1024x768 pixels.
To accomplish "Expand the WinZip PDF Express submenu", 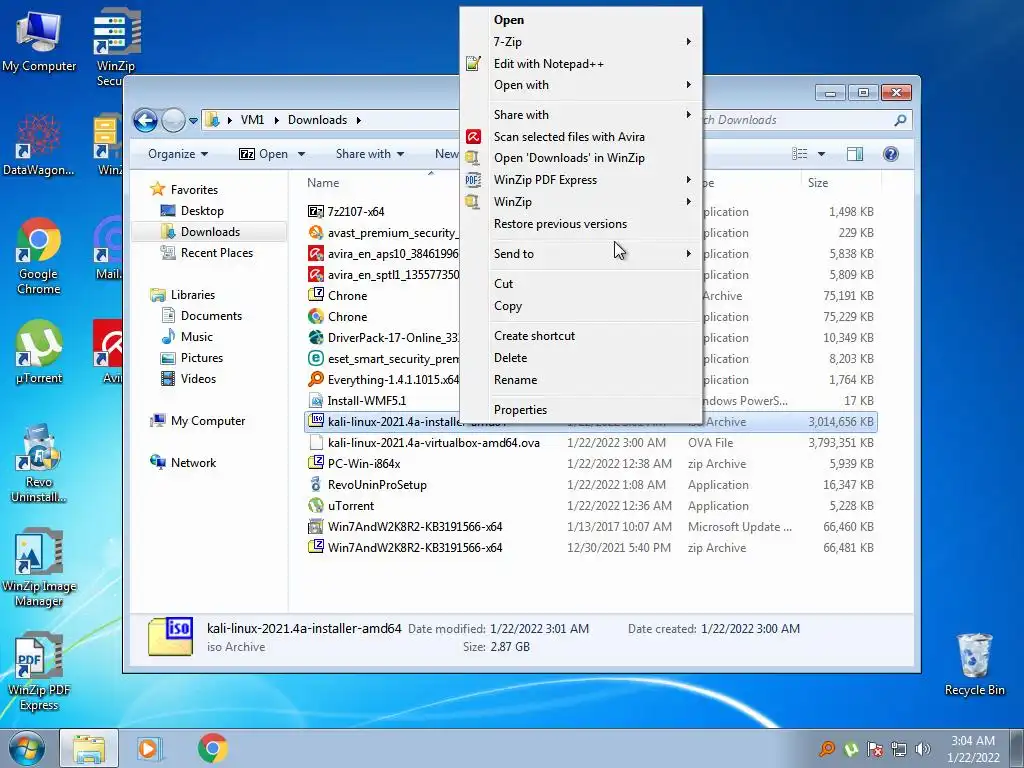I will click(x=581, y=180).
